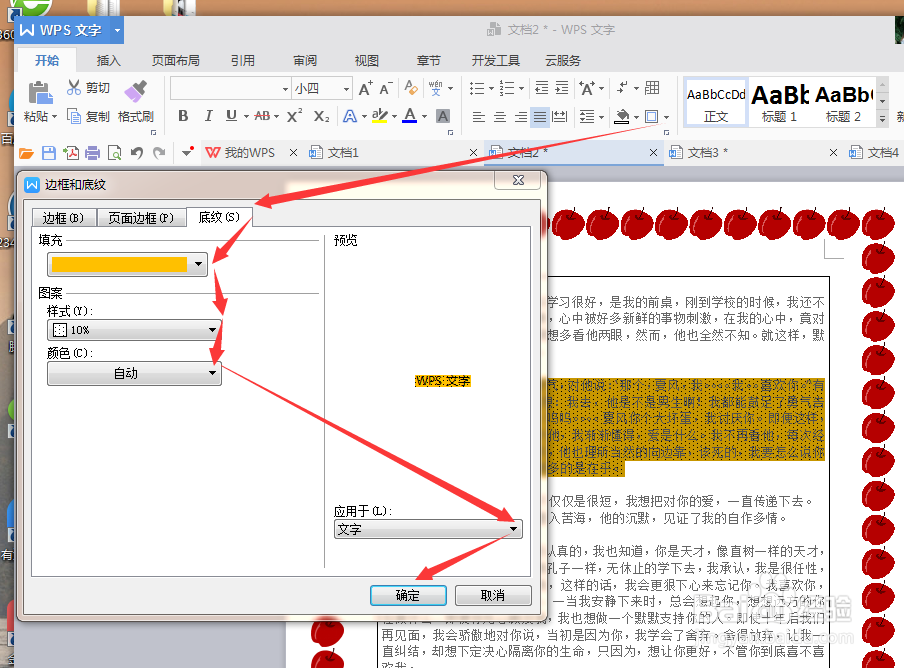The height and width of the screenshot is (668, 904).
Task: Open the 插入 ribbon tab
Action: [x=108, y=60]
